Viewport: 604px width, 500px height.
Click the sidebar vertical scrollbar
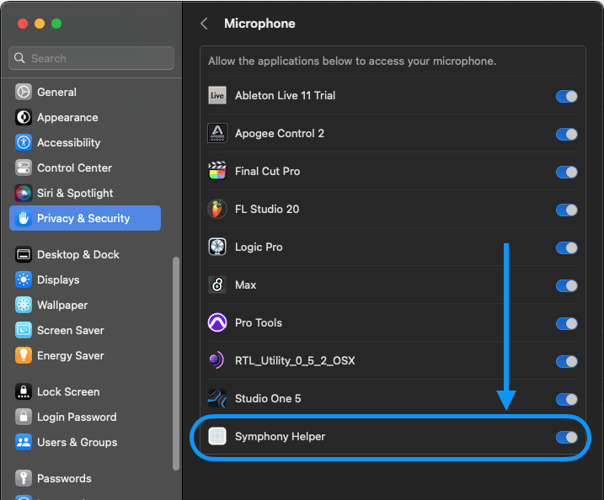pos(176,363)
